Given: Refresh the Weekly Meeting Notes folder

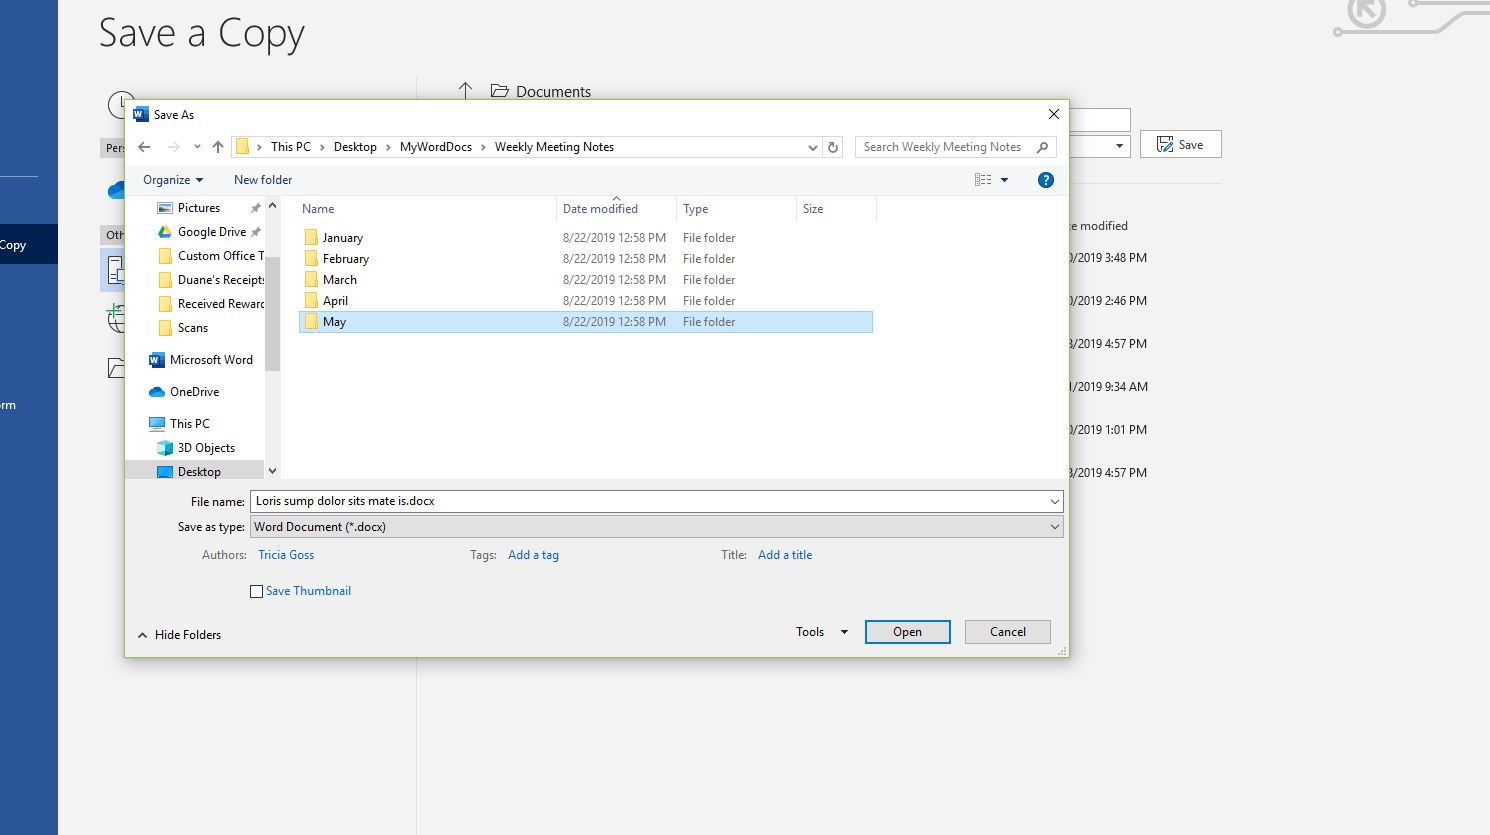Looking at the screenshot, I should [x=833, y=147].
